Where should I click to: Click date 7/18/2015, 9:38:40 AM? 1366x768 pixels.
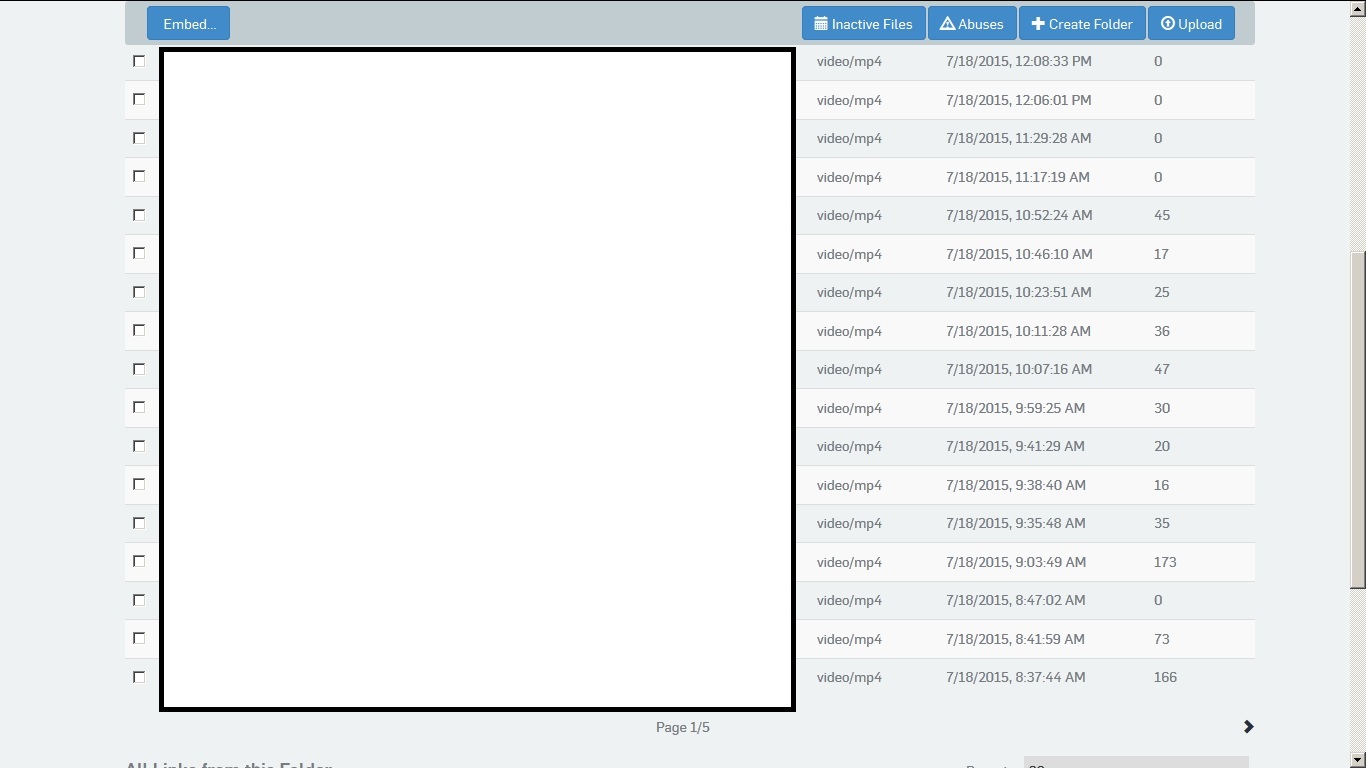click(1016, 485)
